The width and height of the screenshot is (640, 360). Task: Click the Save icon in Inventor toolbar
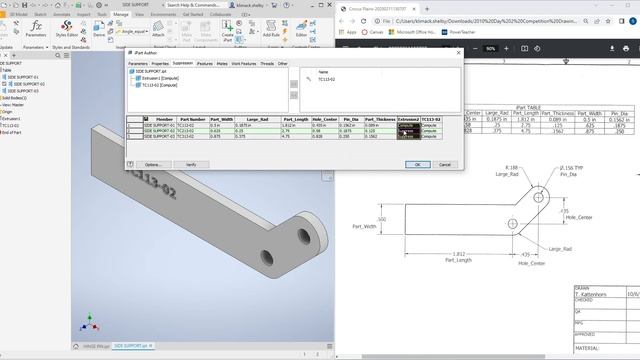pyautogui.click(x=24, y=5)
